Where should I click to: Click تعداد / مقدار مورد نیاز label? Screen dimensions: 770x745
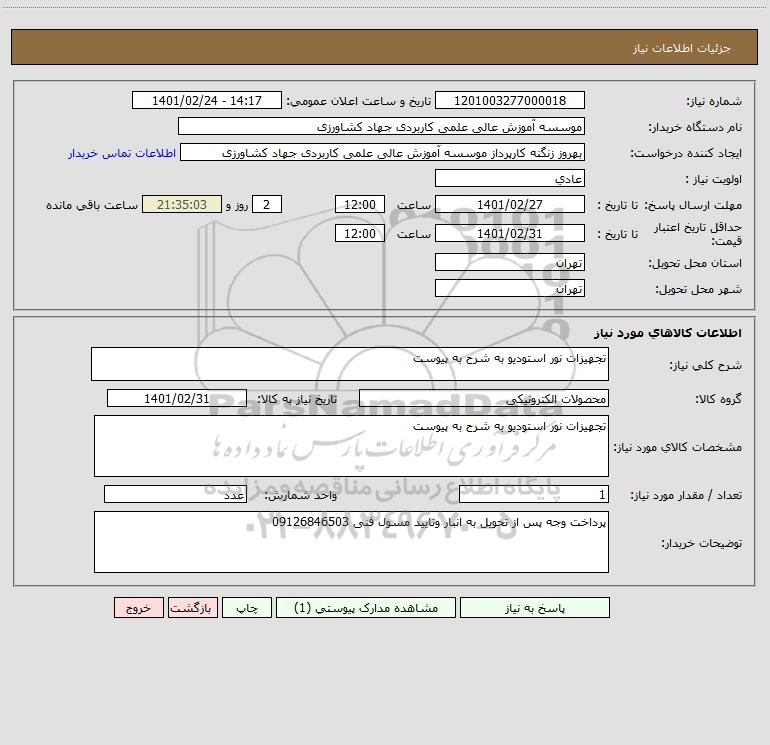tap(686, 496)
